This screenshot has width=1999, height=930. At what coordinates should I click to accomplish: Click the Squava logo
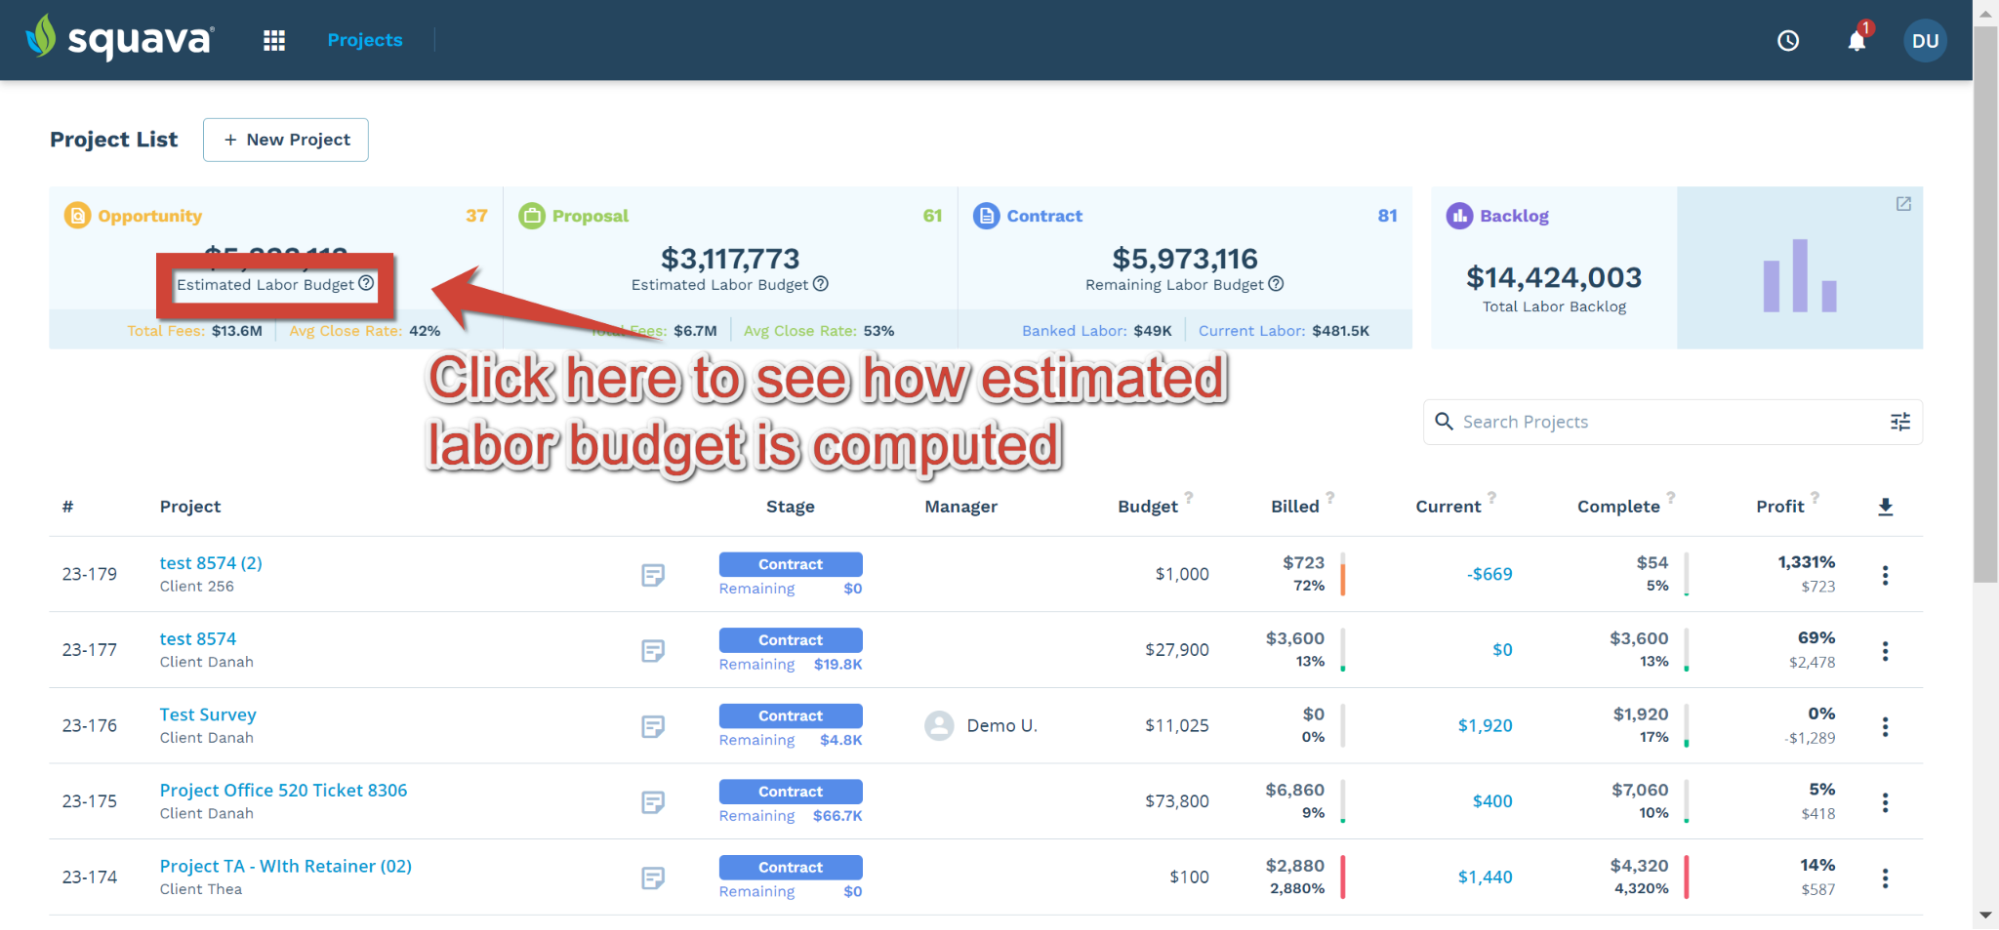(120, 38)
